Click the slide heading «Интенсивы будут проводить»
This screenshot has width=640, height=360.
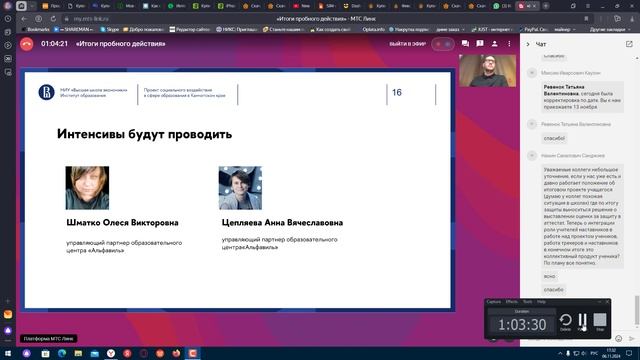tap(144, 134)
